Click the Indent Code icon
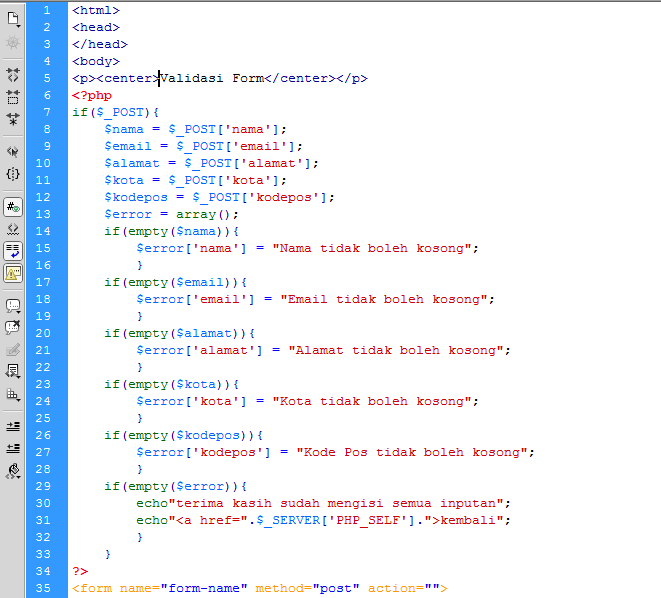661x598 pixels. tap(13, 426)
